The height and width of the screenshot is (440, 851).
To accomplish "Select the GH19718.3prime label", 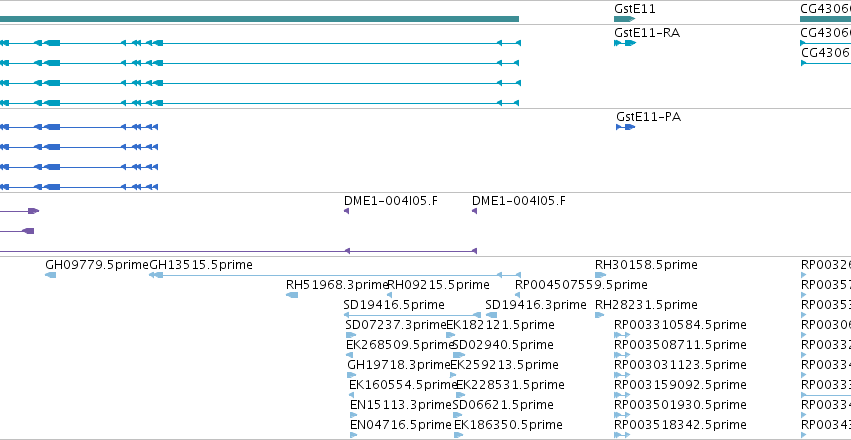I will (399, 365).
